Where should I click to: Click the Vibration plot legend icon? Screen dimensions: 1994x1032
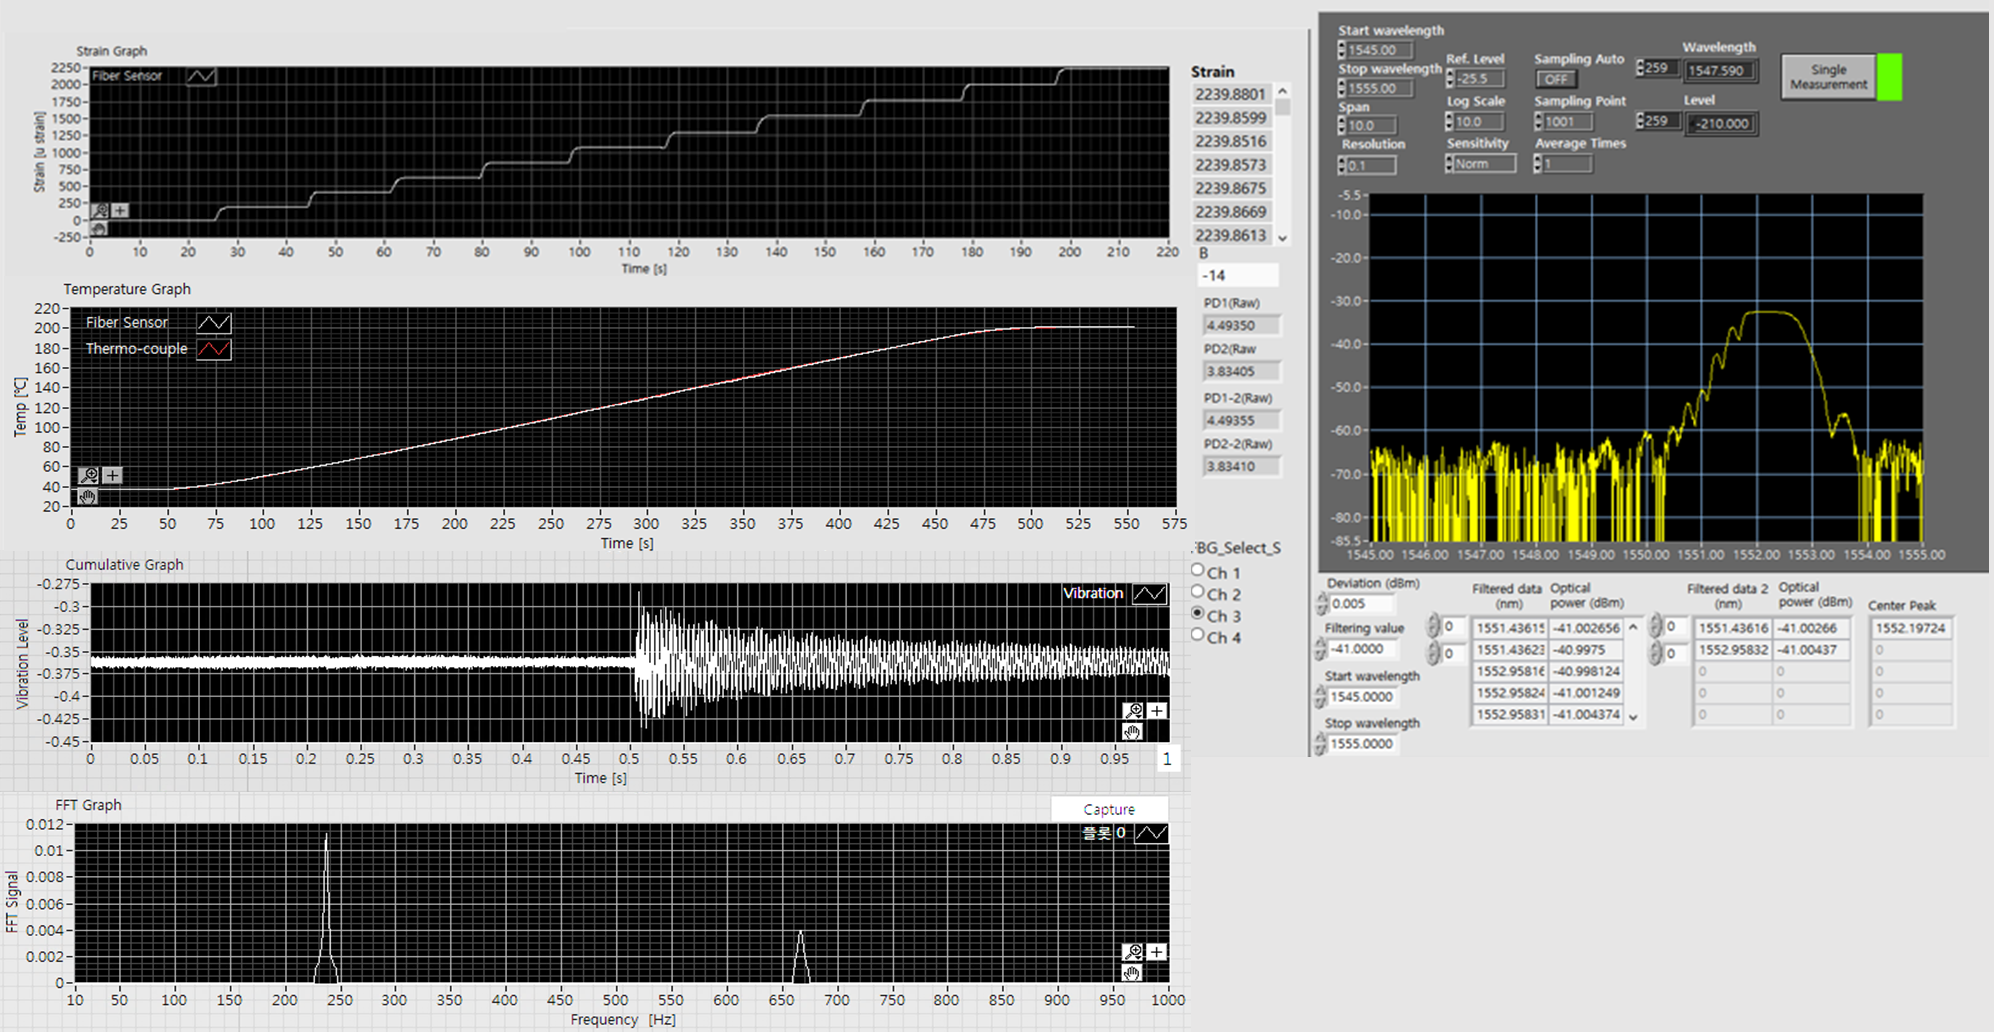1149,594
